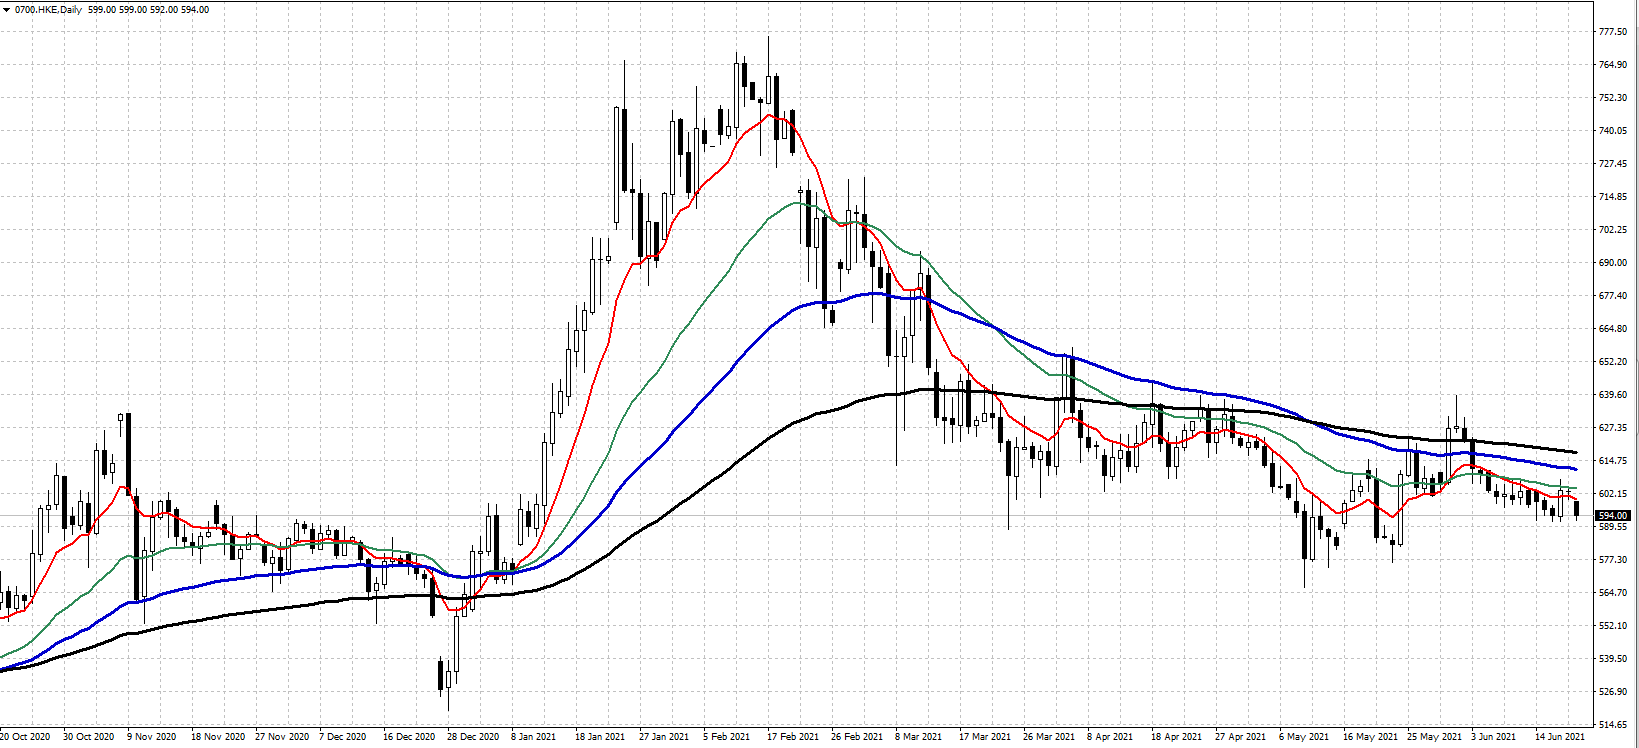Choose the 690.00 price axis label

click(x=1613, y=263)
